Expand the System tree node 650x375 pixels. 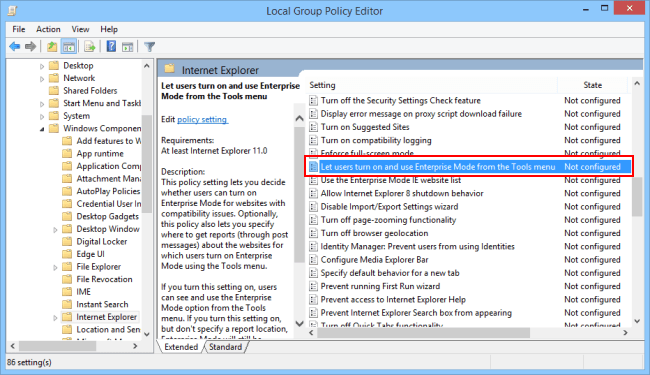coord(42,116)
